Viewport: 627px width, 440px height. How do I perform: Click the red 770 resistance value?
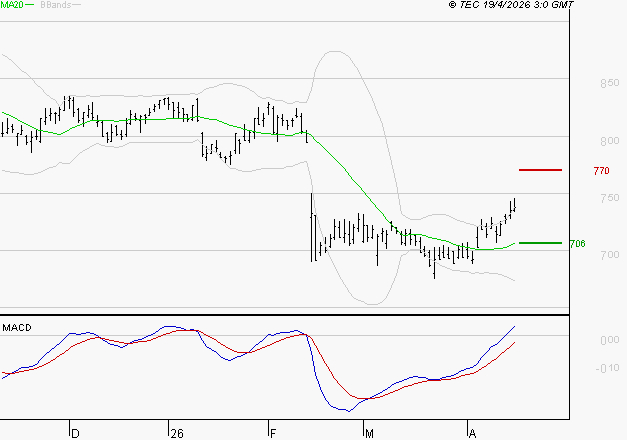coord(601,171)
